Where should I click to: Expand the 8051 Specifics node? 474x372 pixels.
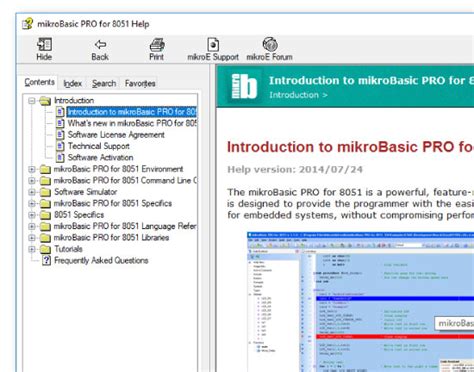click(x=32, y=215)
